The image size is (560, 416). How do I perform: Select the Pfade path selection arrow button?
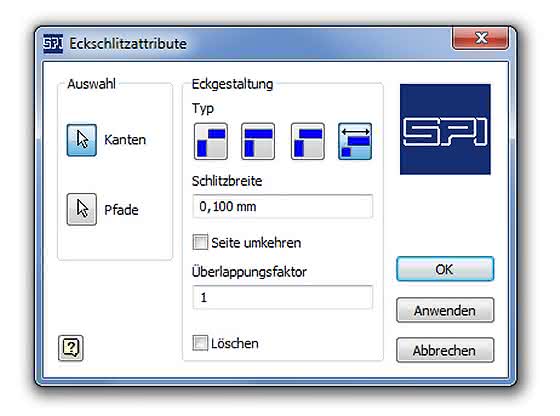point(81,209)
